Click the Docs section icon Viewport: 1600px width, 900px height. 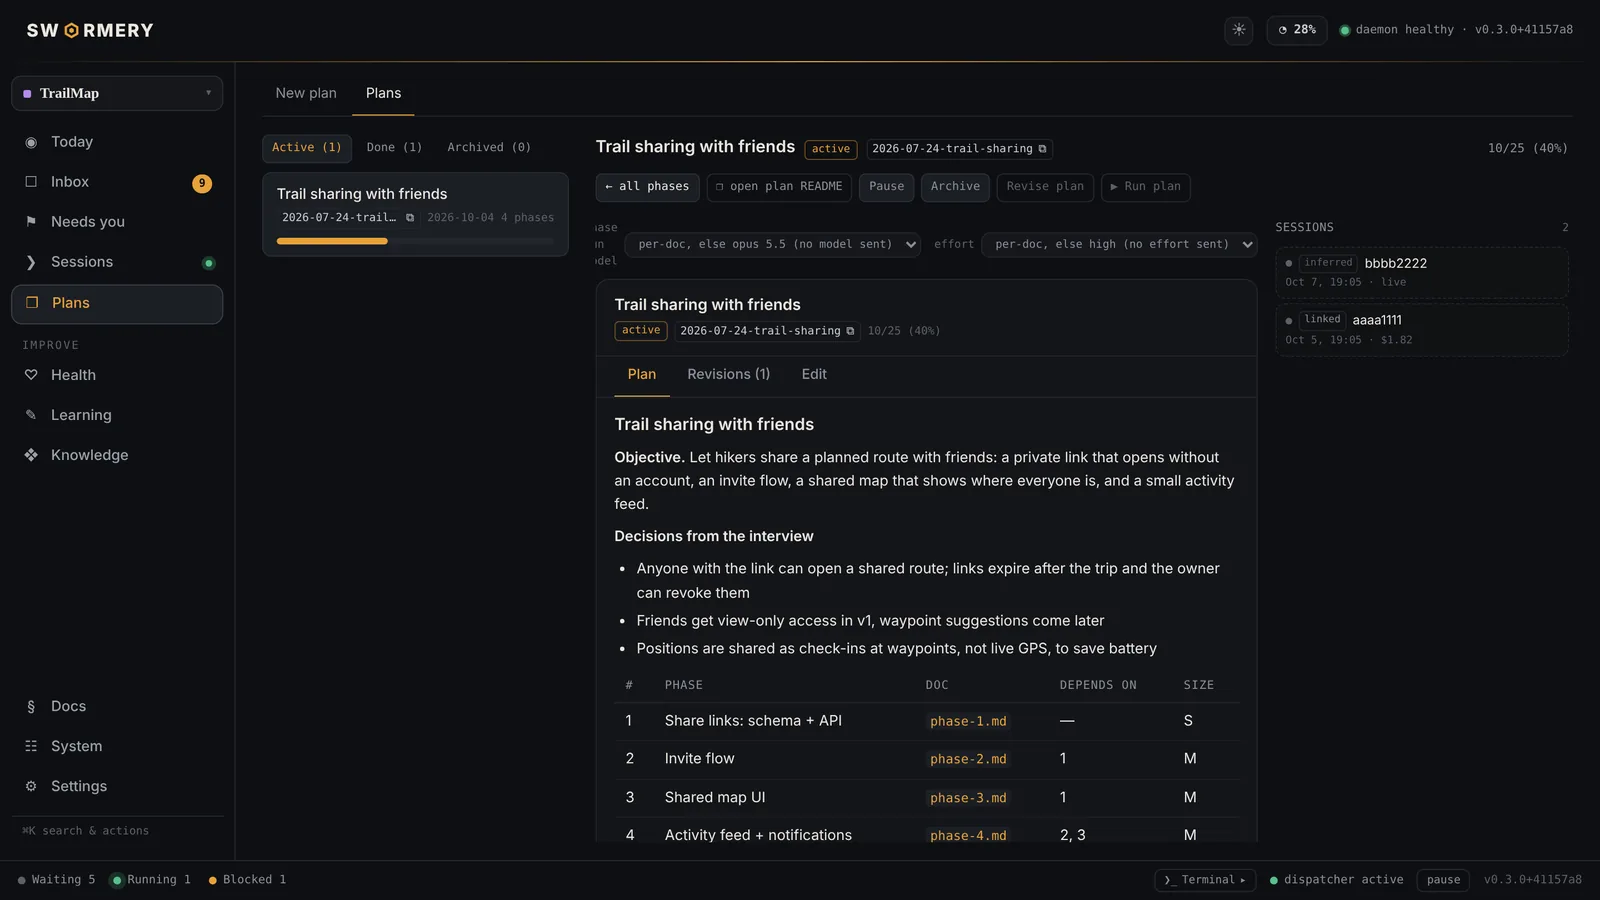(x=31, y=706)
